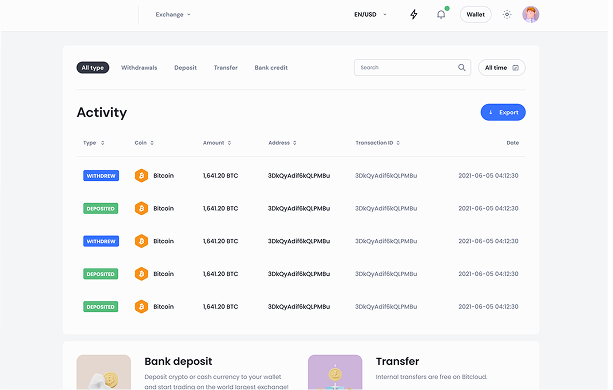Click the Bitcoin icon in the top activity row
613x390 pixels.
click(x=142, y=176)
